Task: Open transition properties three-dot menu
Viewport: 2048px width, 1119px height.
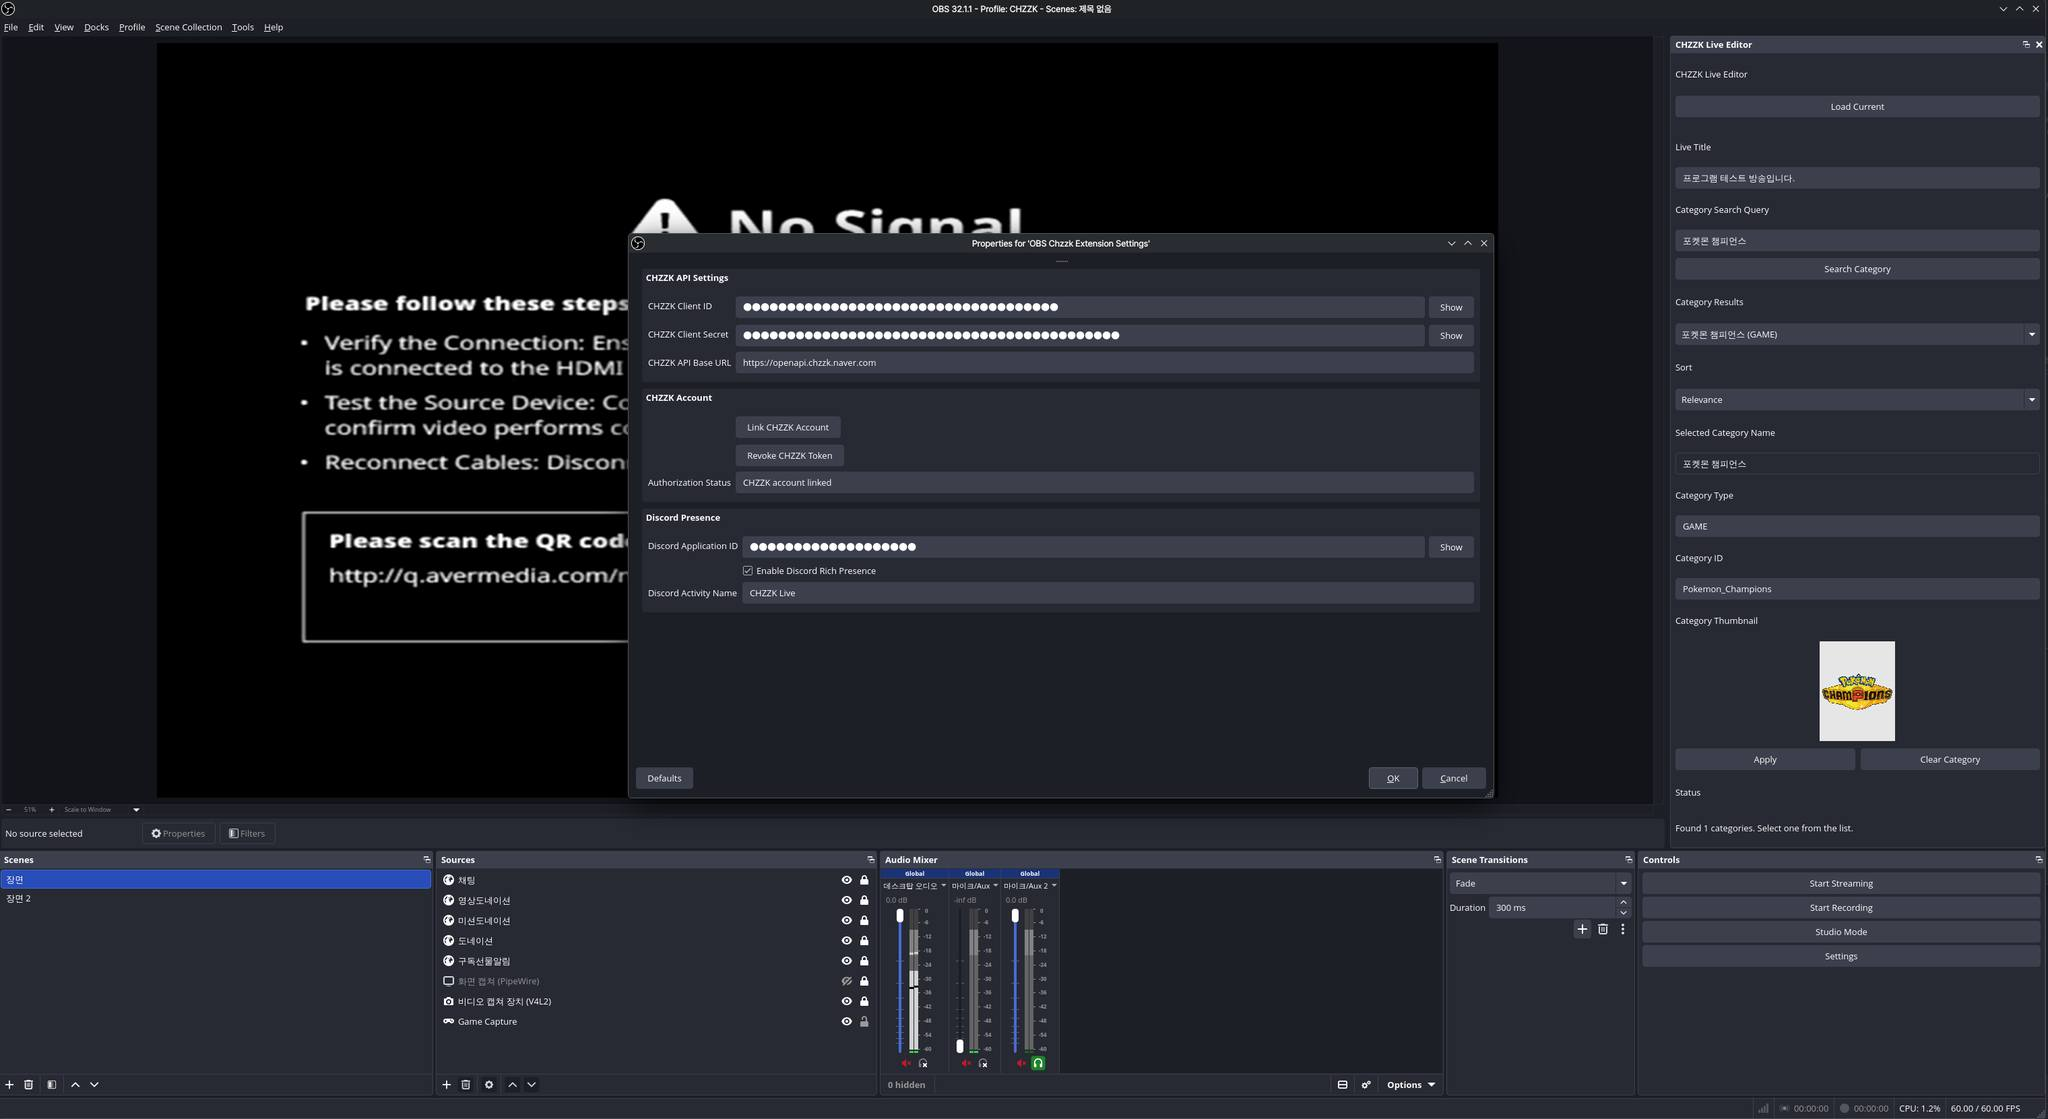Action: [1622, 930]
